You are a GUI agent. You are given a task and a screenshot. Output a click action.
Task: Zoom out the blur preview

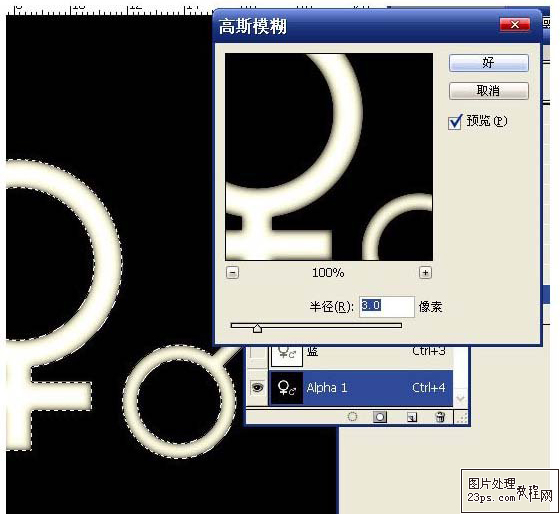[232, 273]
